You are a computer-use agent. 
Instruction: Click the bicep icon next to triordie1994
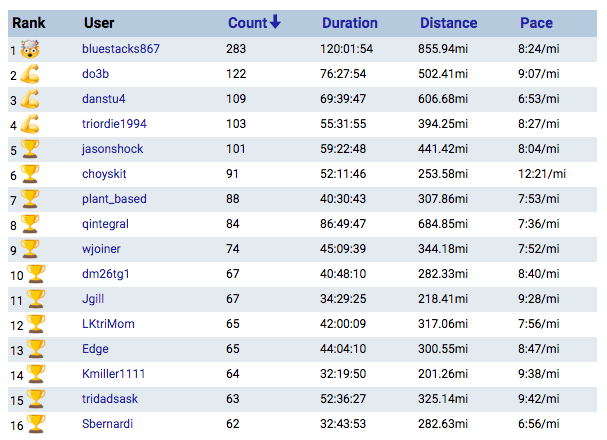coord(29,123)
